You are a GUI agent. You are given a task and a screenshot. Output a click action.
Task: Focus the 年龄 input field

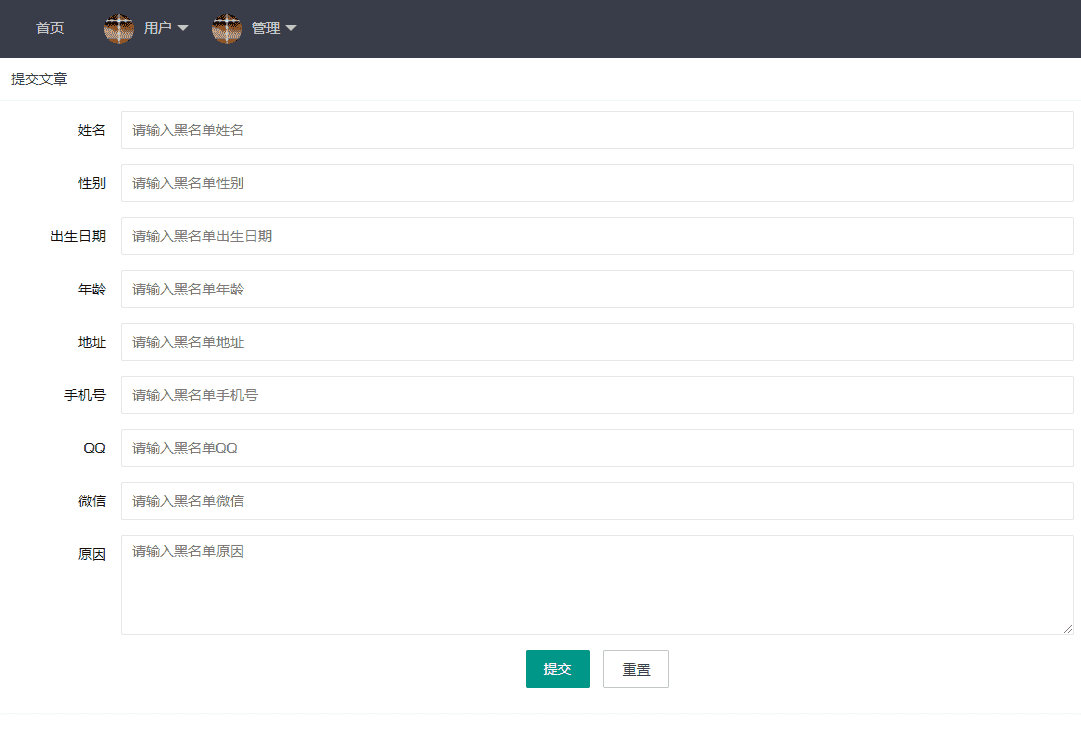597,289
